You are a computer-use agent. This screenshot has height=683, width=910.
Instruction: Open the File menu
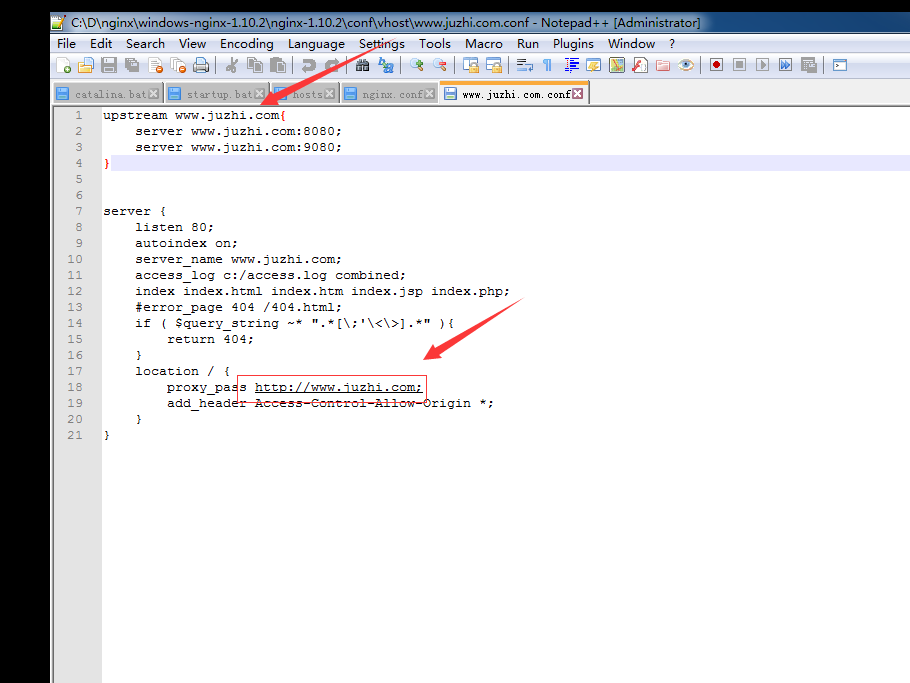[x=66, y=44]
